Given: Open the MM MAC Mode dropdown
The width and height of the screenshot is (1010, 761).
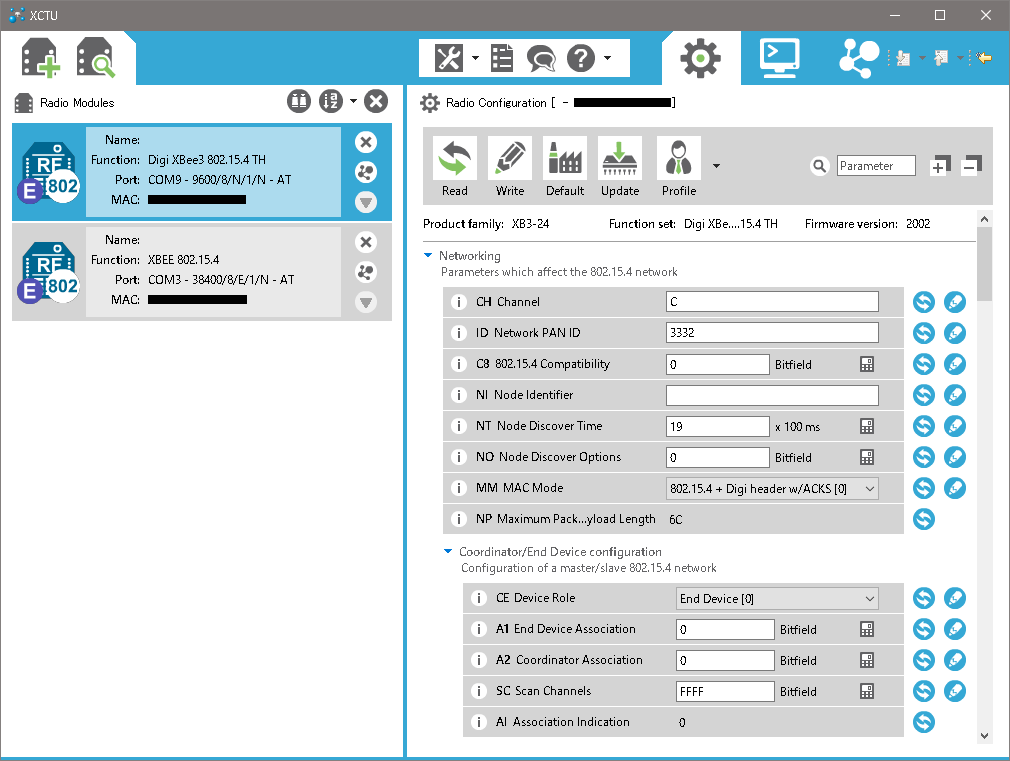Looking at the screenshot, I should [772, 488].
